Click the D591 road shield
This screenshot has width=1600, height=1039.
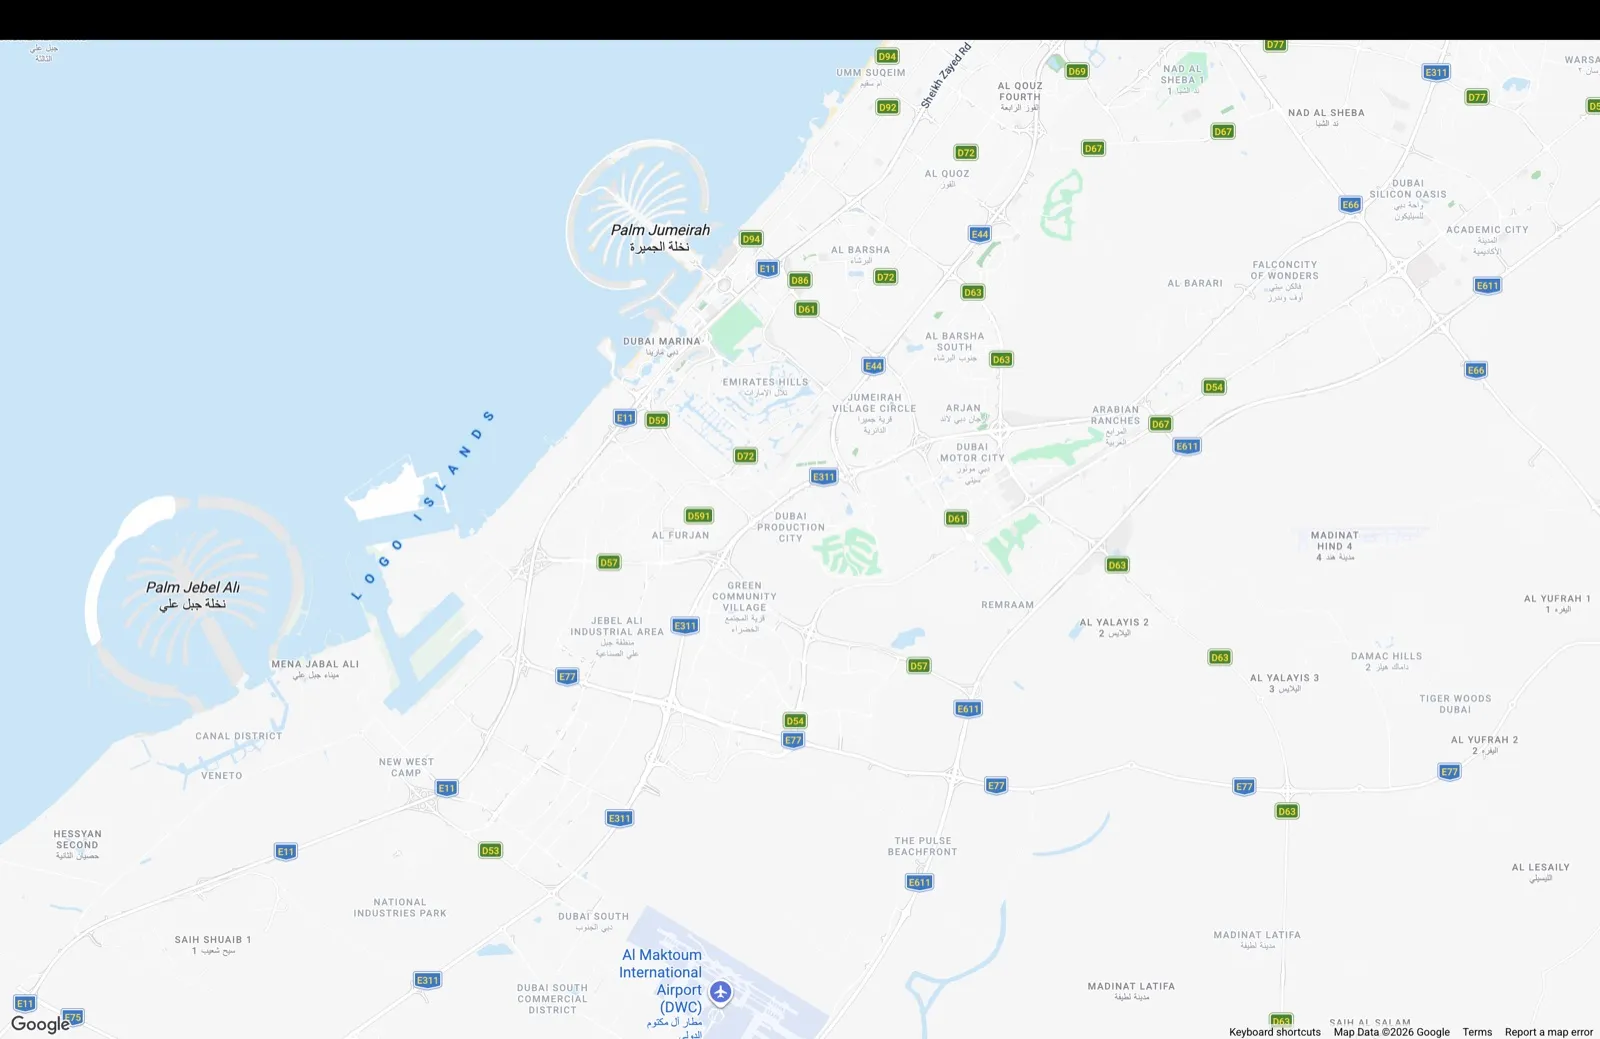coord(699,516)
